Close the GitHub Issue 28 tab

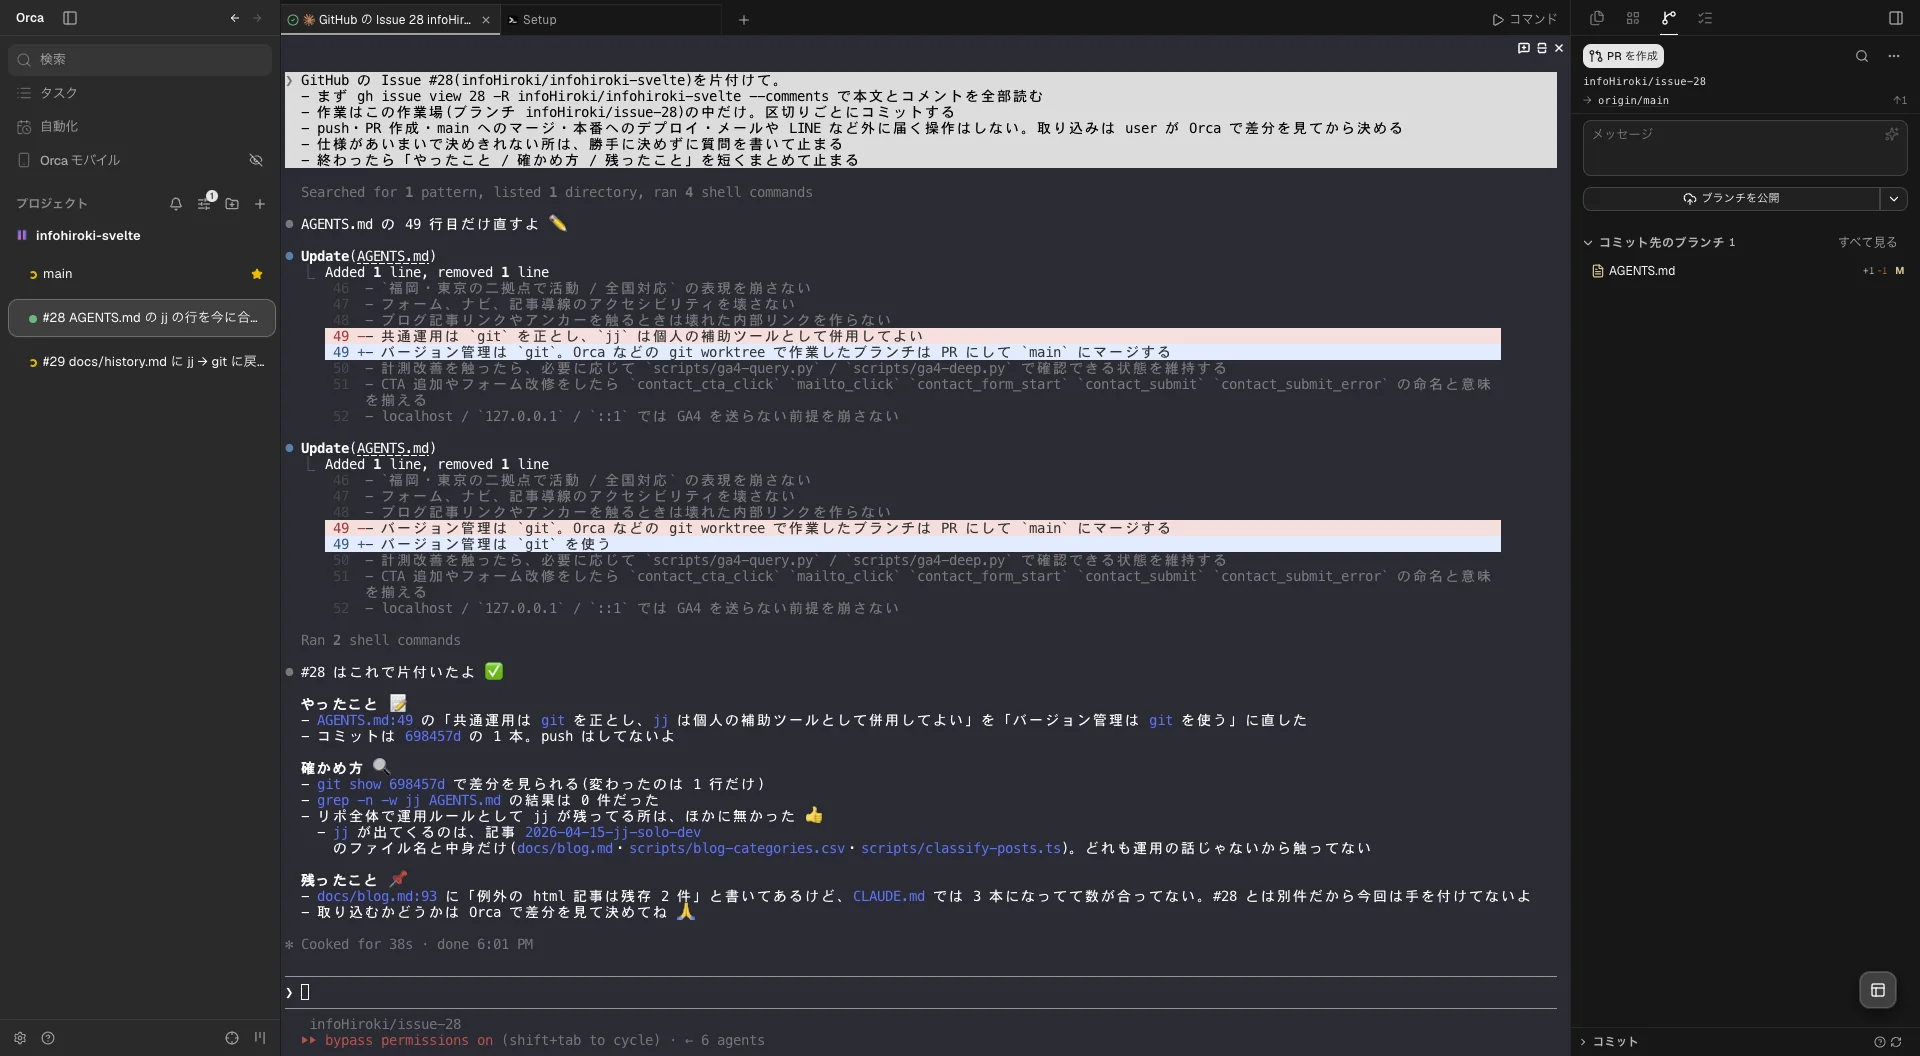486,19
